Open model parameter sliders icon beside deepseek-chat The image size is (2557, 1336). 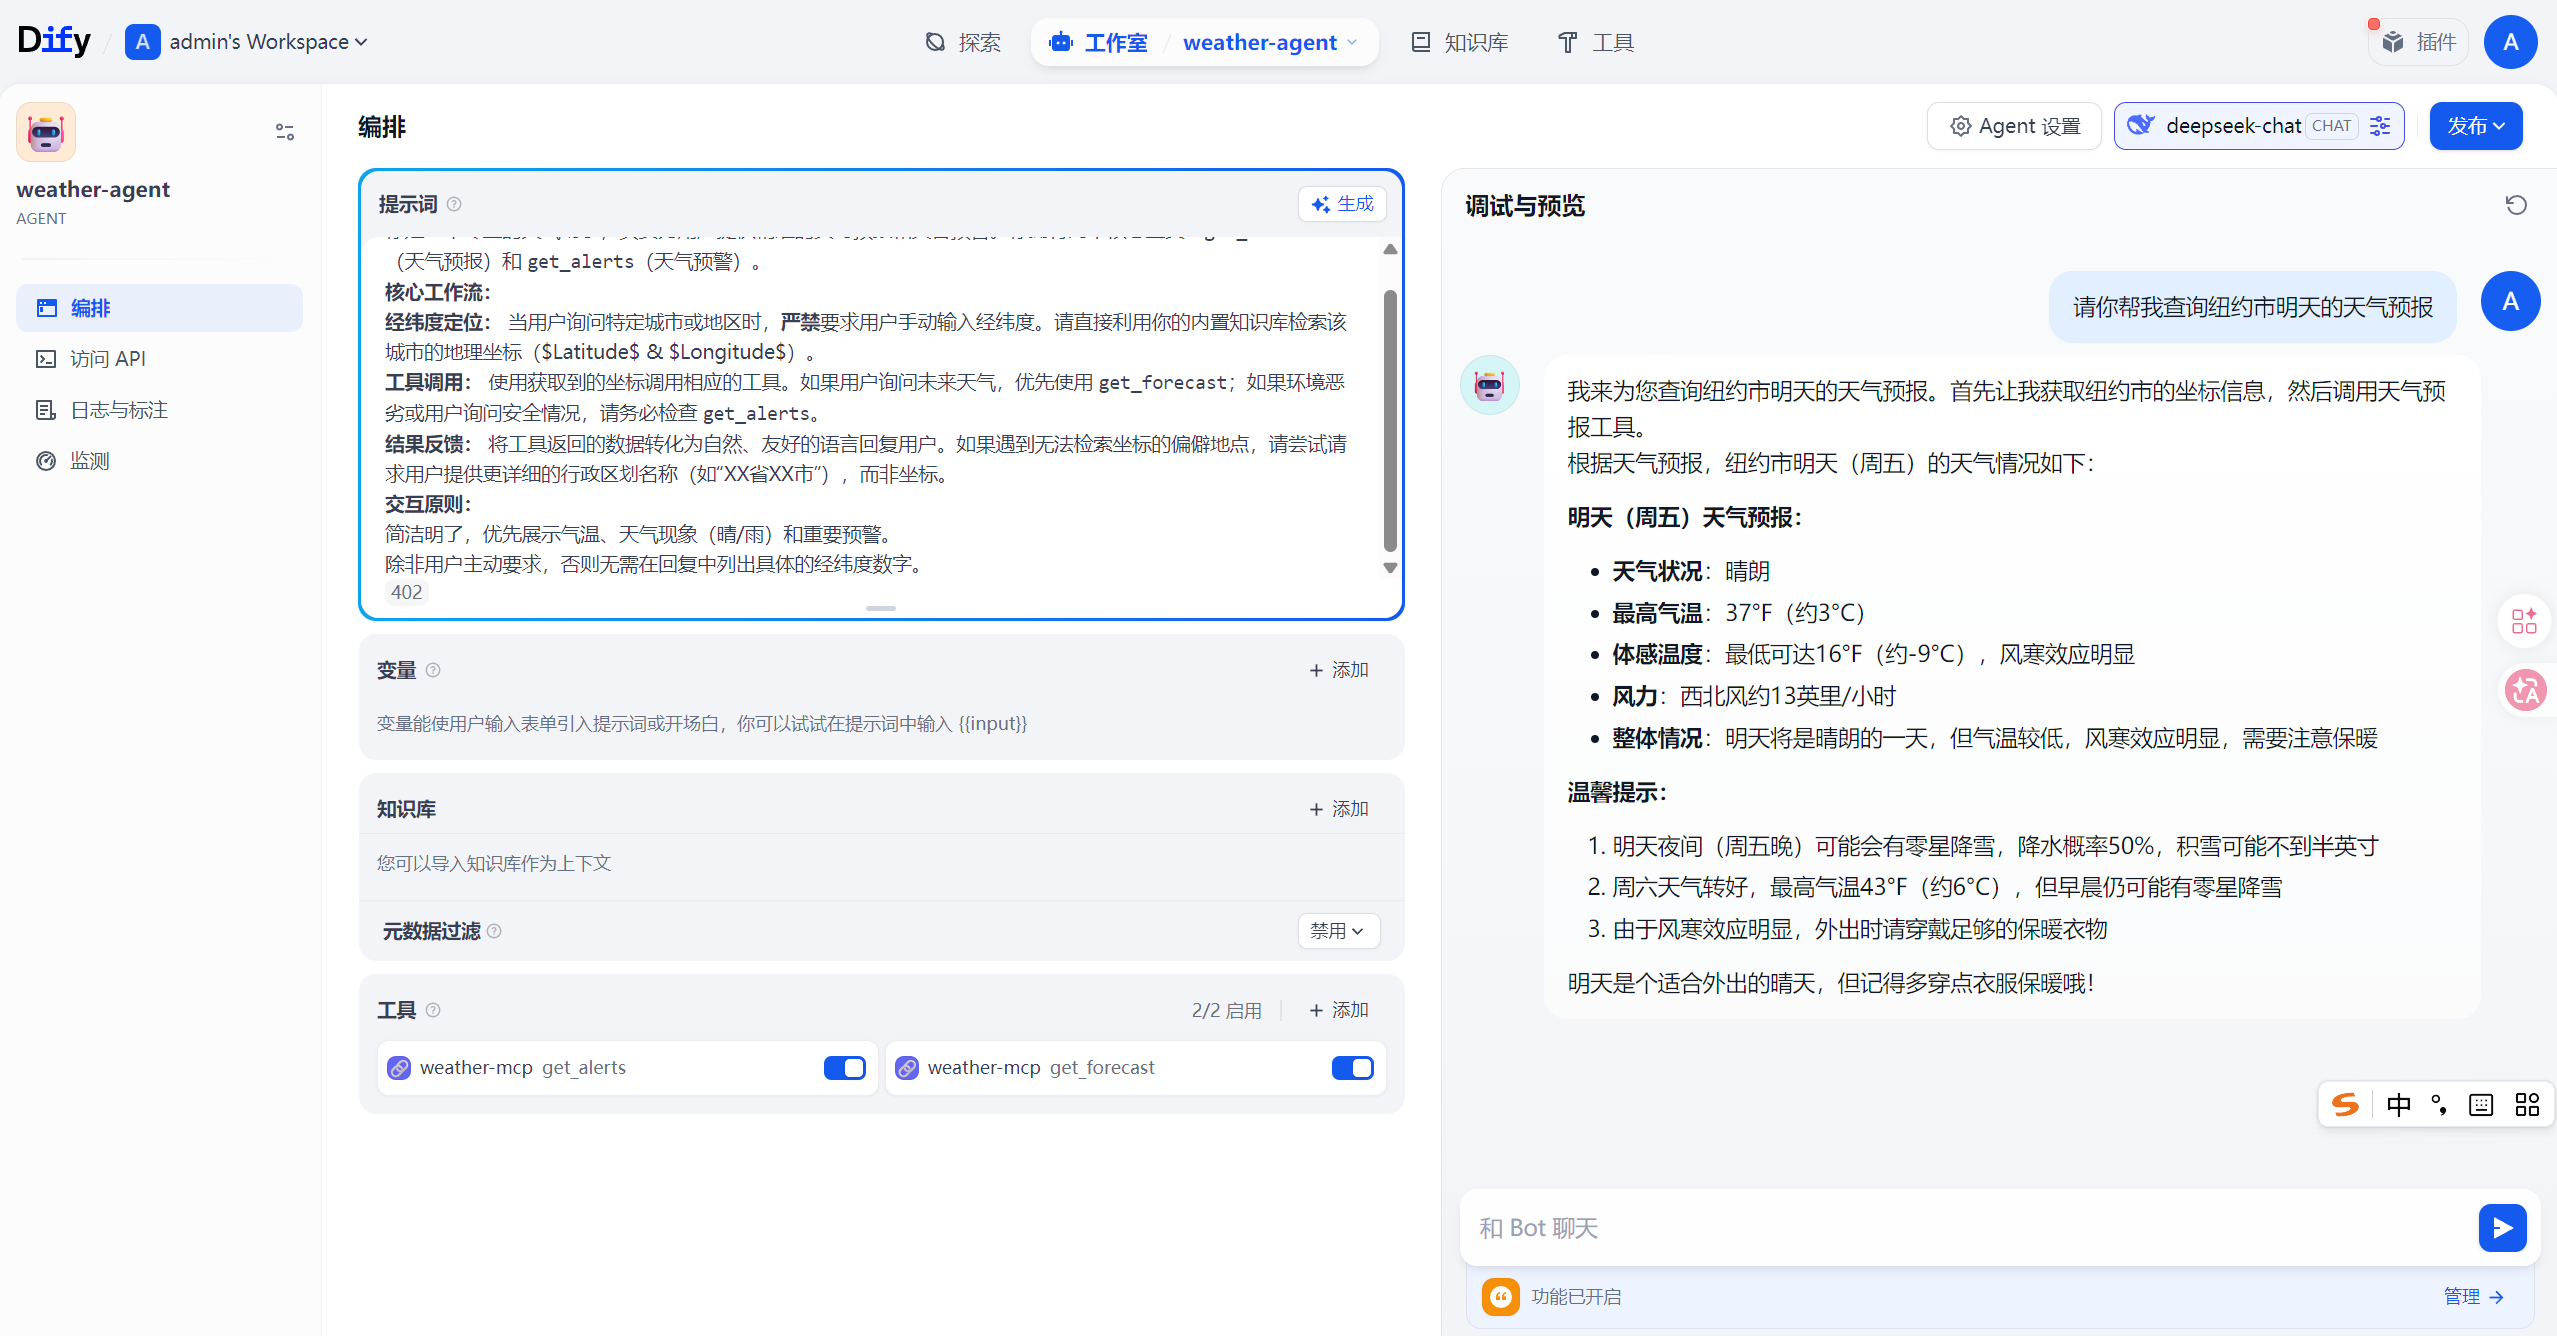2381,126
